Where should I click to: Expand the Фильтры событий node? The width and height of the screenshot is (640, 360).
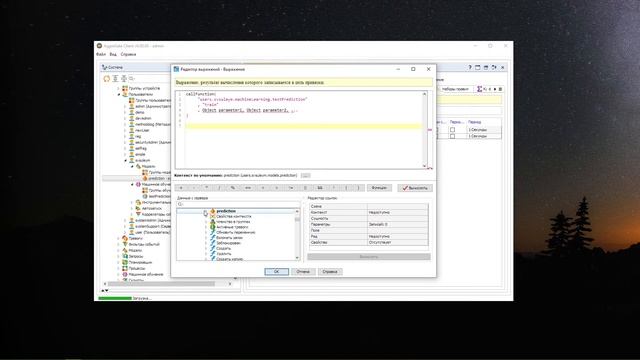coord(119,244)
